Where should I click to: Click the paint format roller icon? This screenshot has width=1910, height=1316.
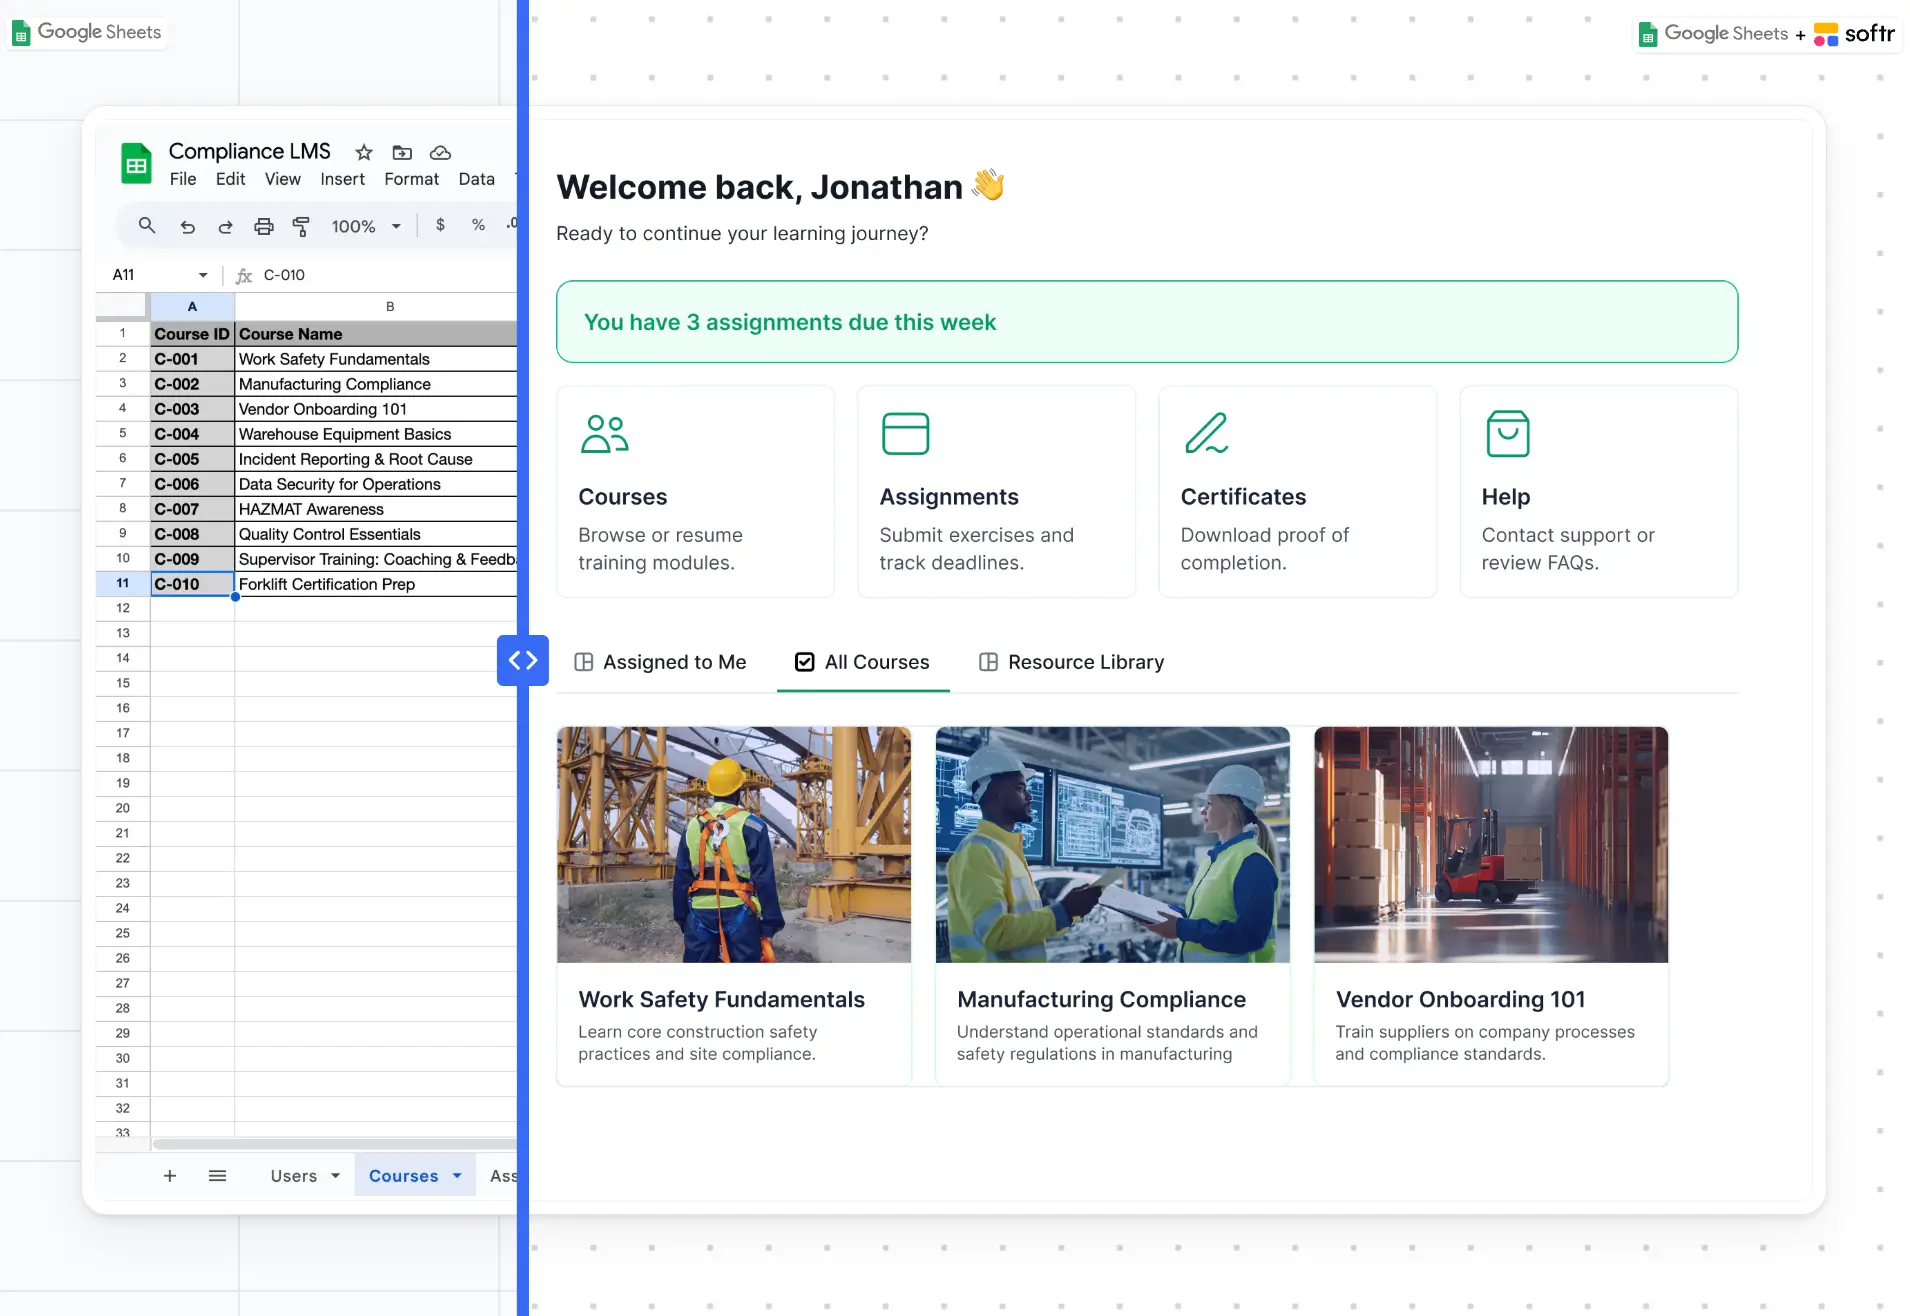(300, 227)
